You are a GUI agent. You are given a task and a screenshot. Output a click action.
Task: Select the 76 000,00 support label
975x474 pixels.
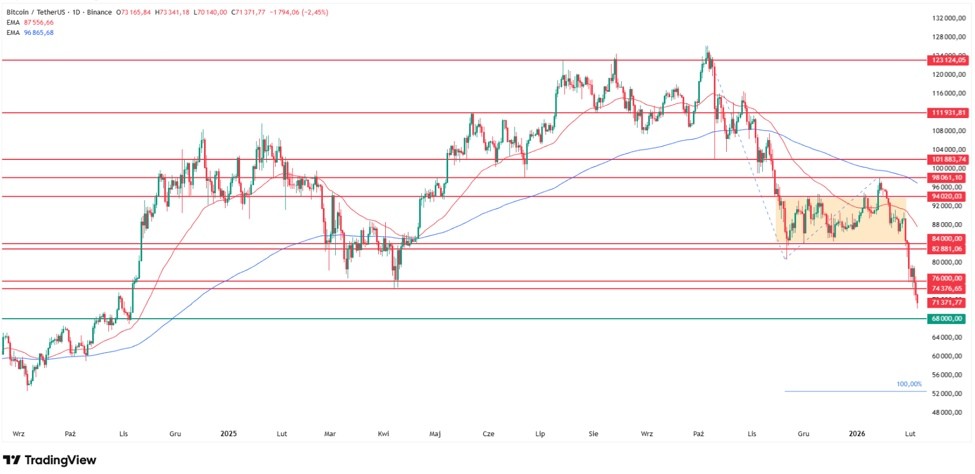point(945,278)
